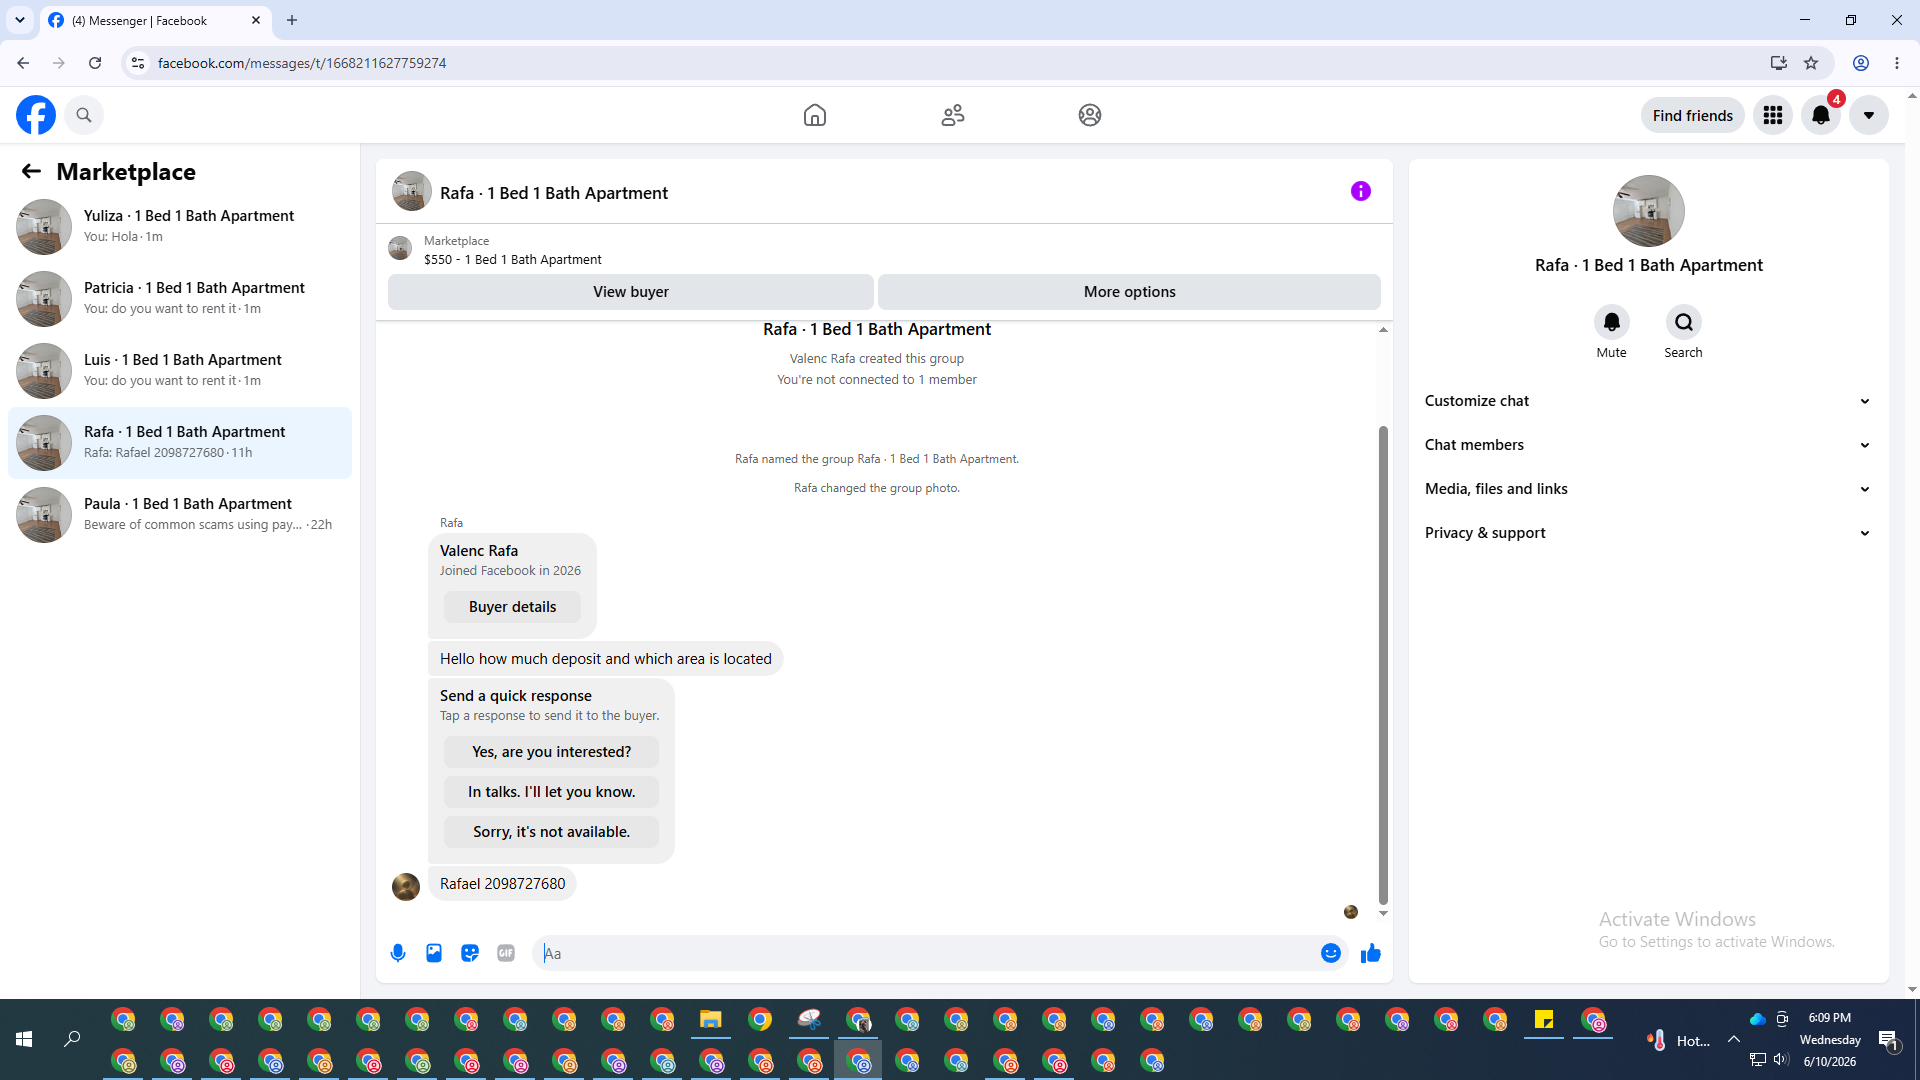1920x1080 pixels.
Task: Click the install app icon in address bar
Action: 1779,63
